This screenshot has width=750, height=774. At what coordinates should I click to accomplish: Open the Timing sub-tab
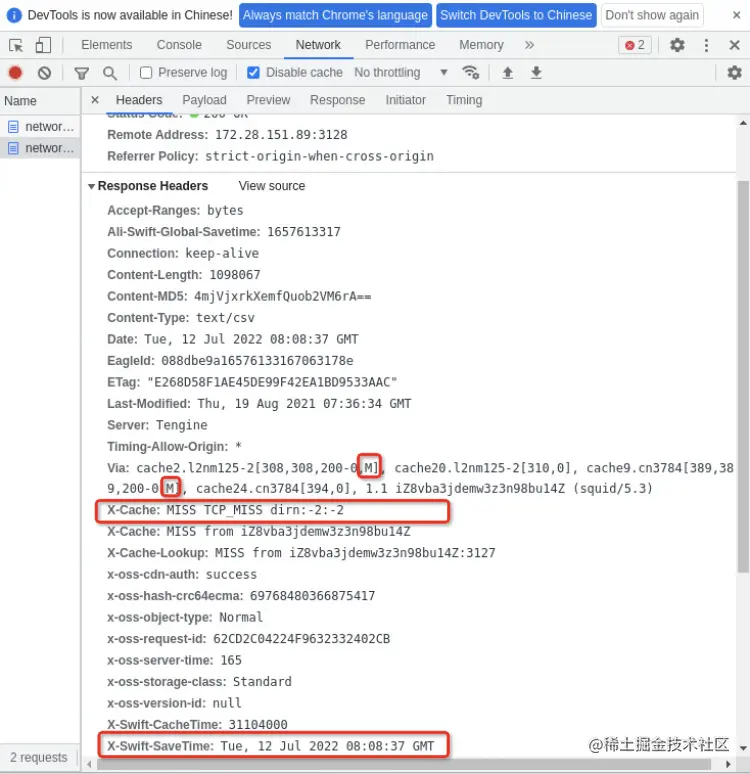click(464, 100)
